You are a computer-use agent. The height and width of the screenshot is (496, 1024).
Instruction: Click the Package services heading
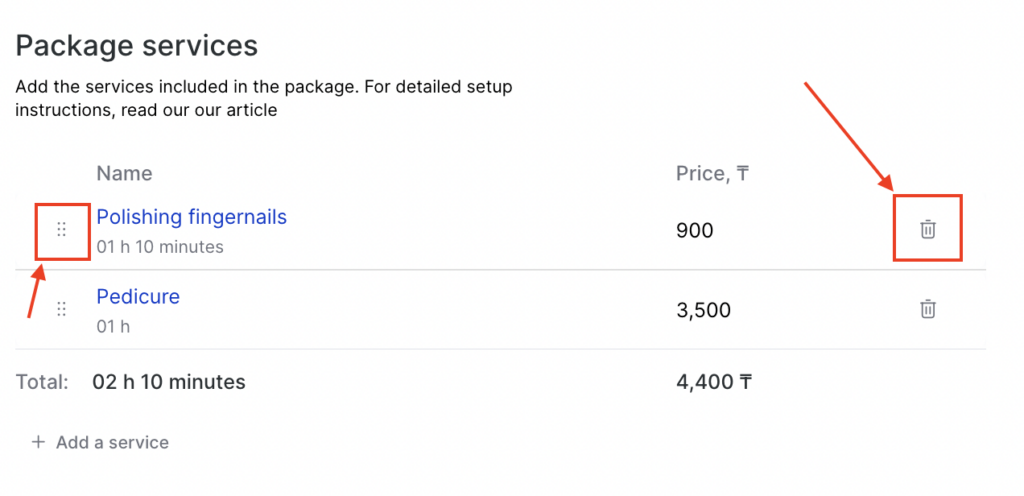136,45
